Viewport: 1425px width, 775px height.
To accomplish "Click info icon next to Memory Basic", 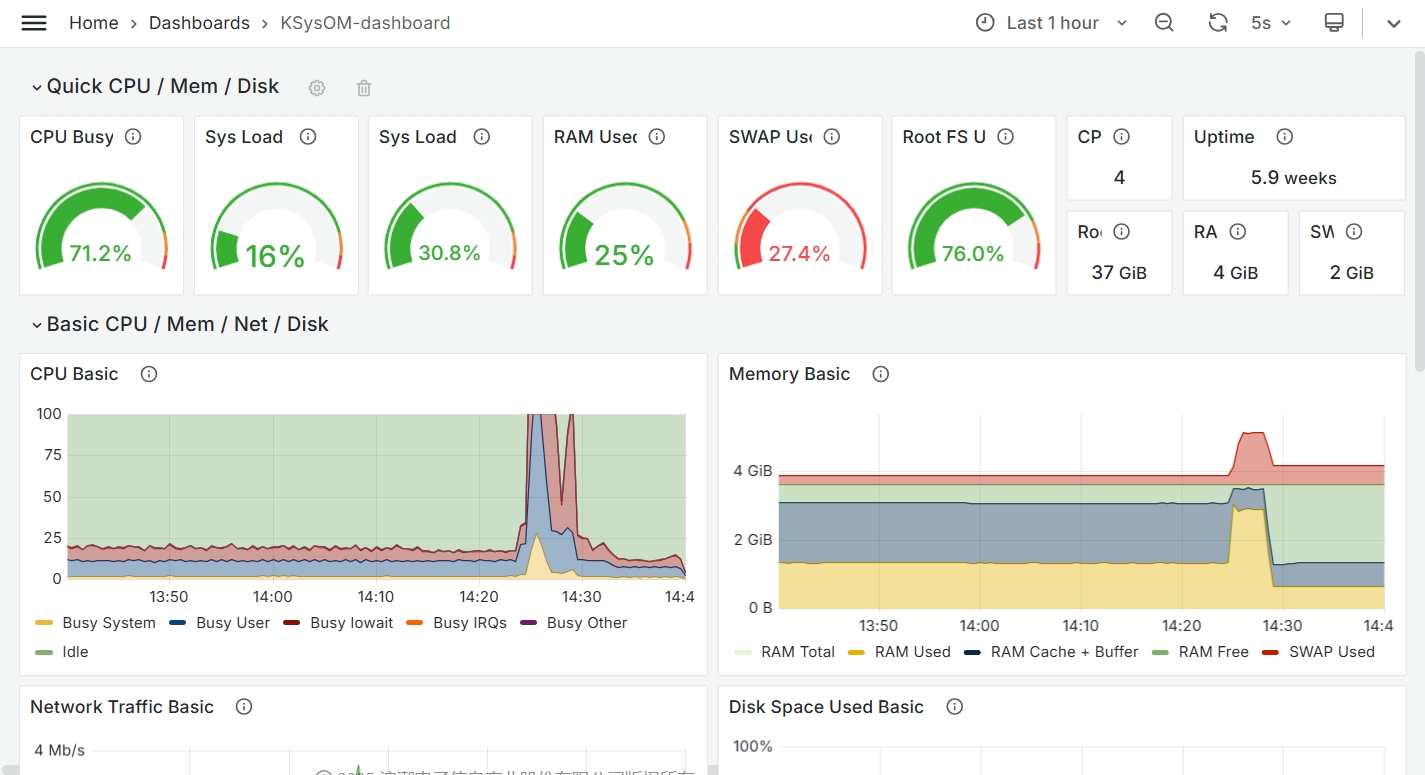I will pyautogui.click(x=880, y=374).
